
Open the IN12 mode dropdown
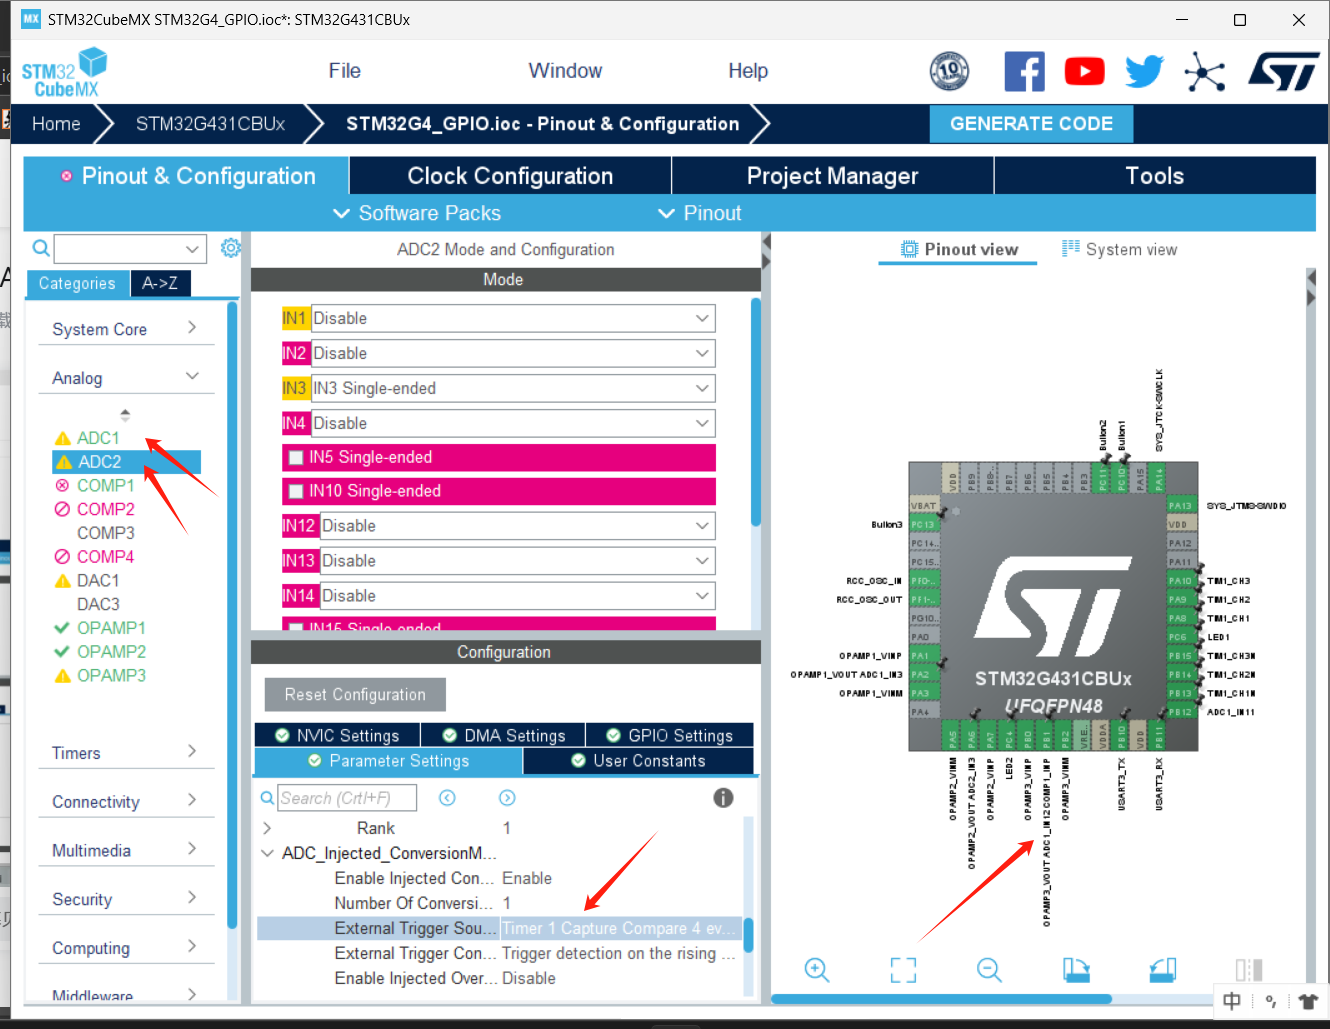point(517,526)
